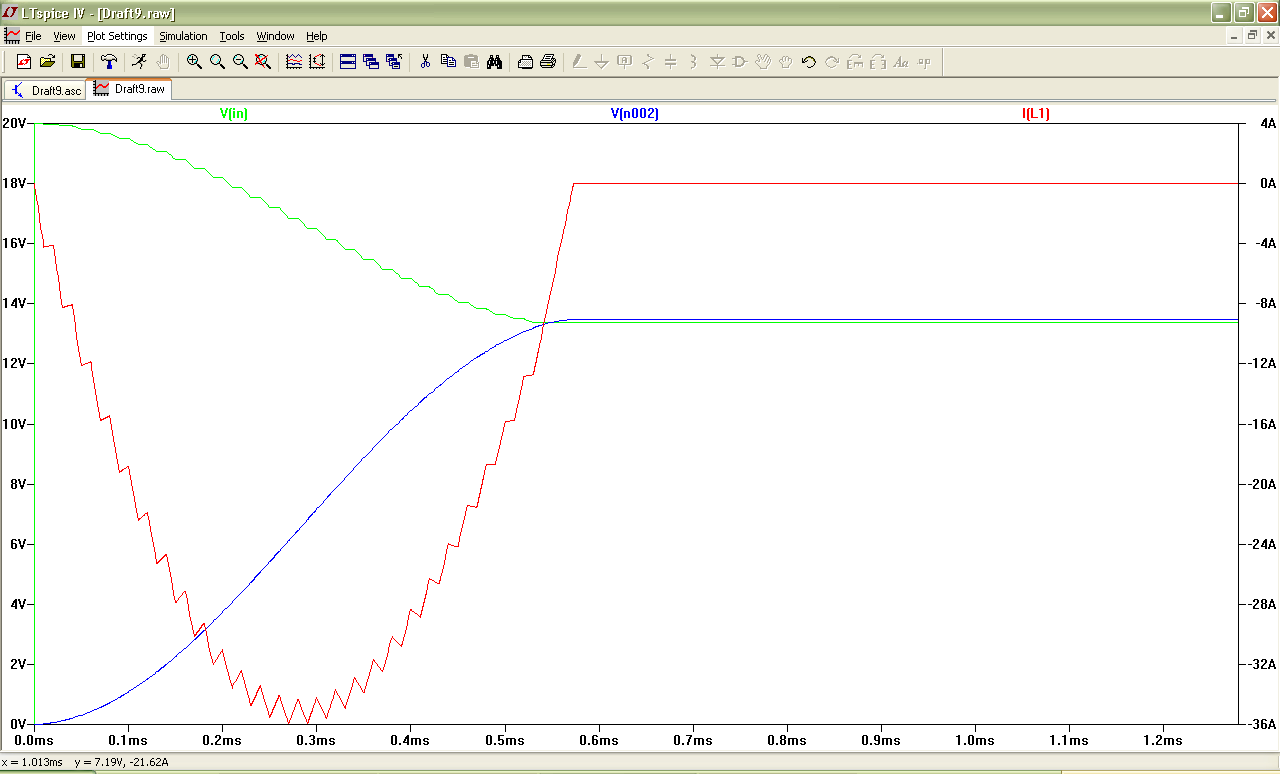Click the Mirror component icon
The width and height of the screenshot is (1280, 774).
click(878, 62)
